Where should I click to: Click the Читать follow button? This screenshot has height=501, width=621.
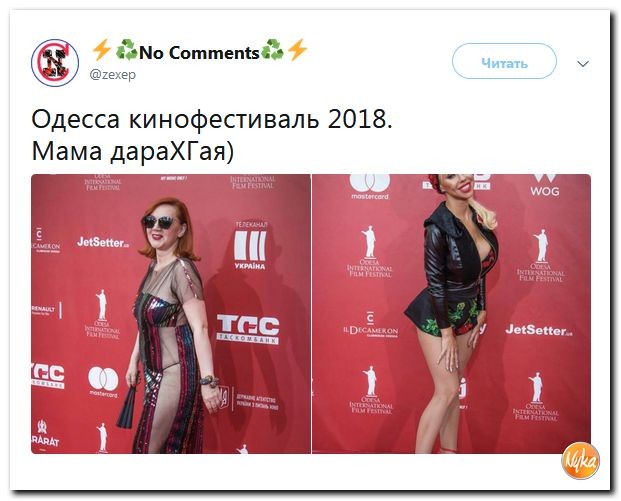point(504,63)
